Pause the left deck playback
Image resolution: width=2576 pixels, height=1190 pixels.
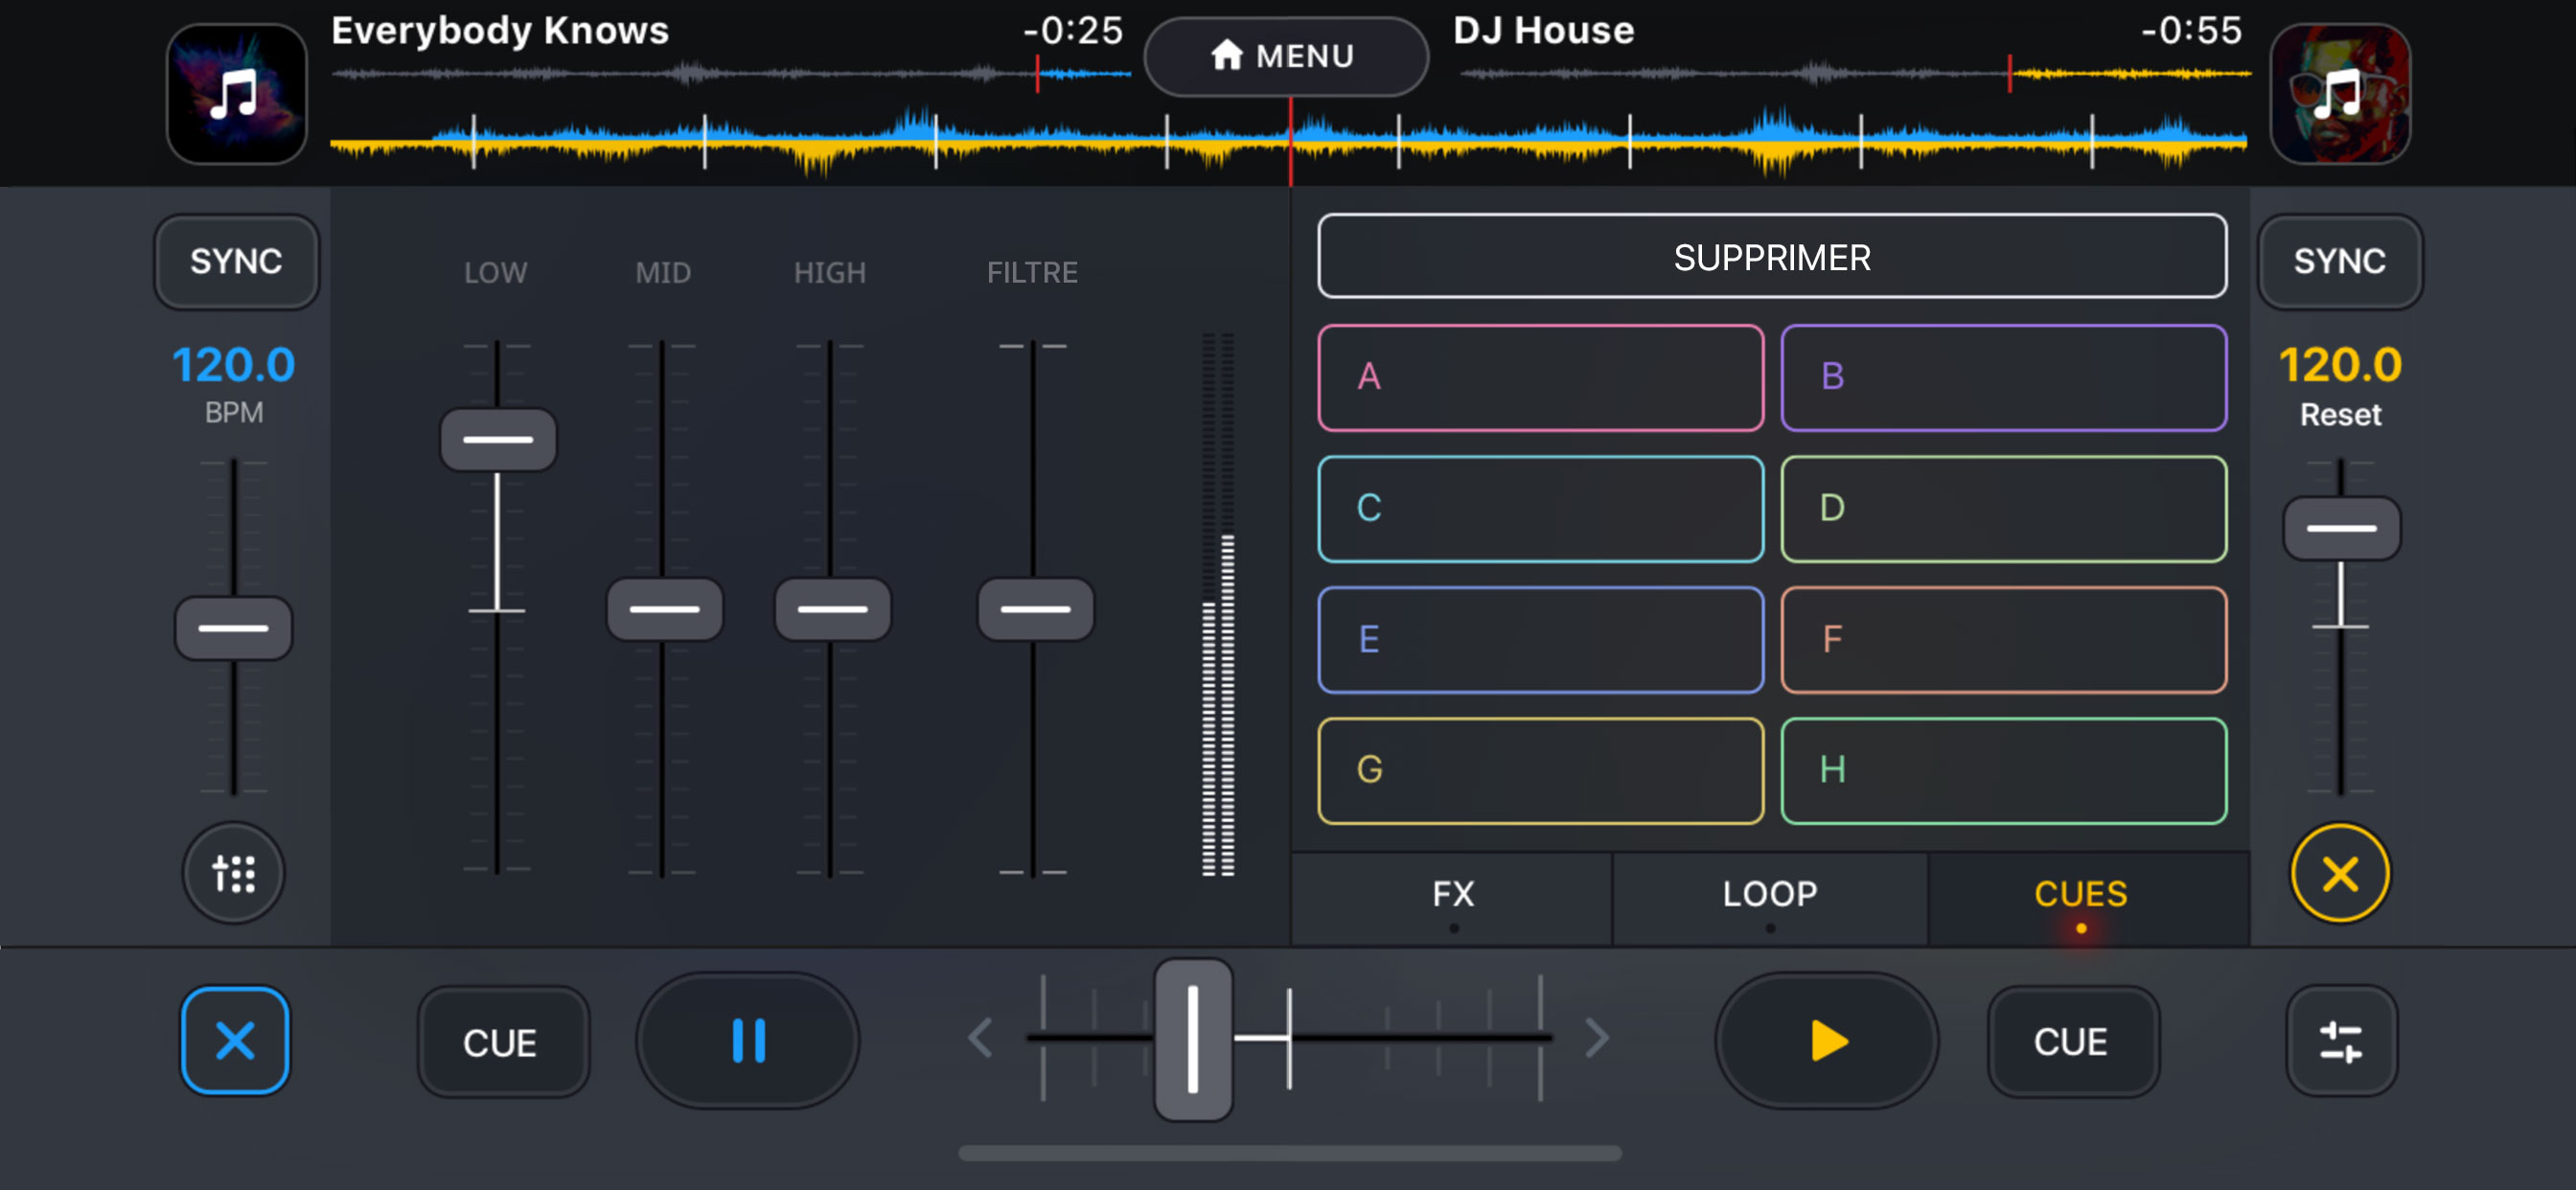[748, 1040]
